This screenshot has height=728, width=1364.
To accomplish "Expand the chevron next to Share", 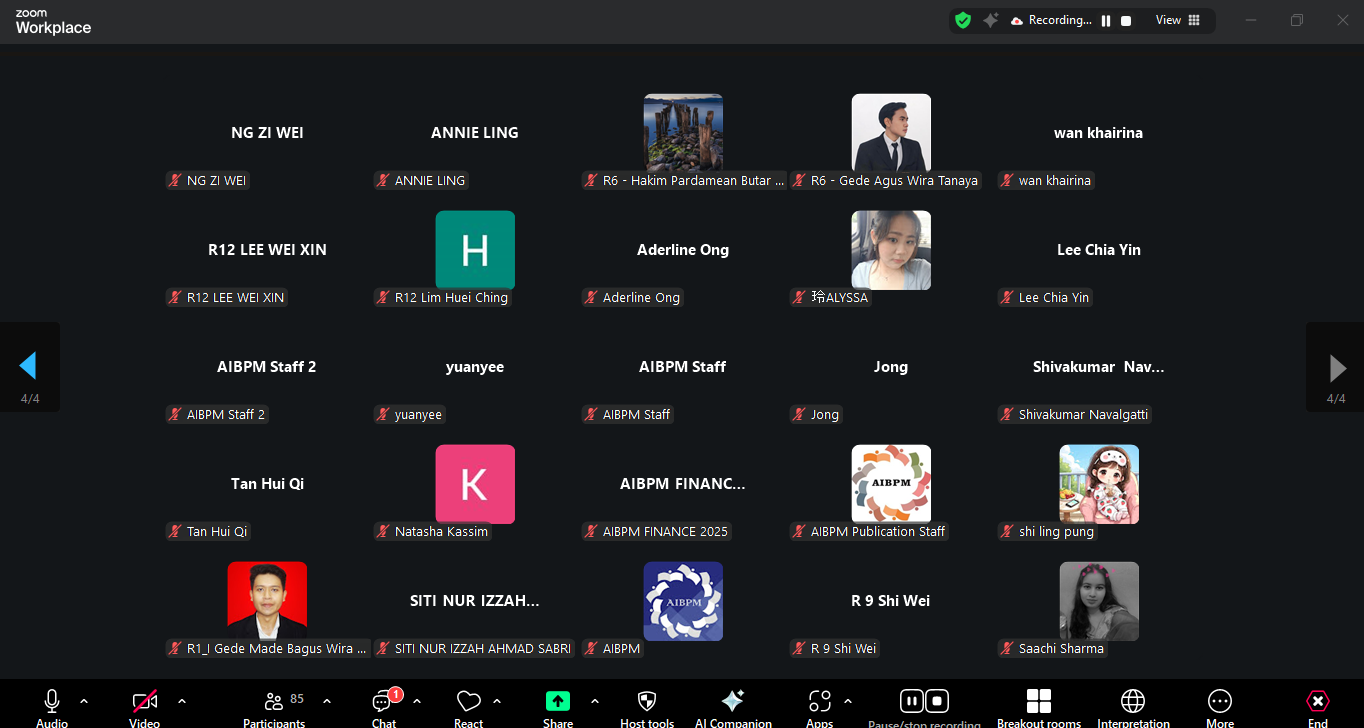I will [595, 701].
